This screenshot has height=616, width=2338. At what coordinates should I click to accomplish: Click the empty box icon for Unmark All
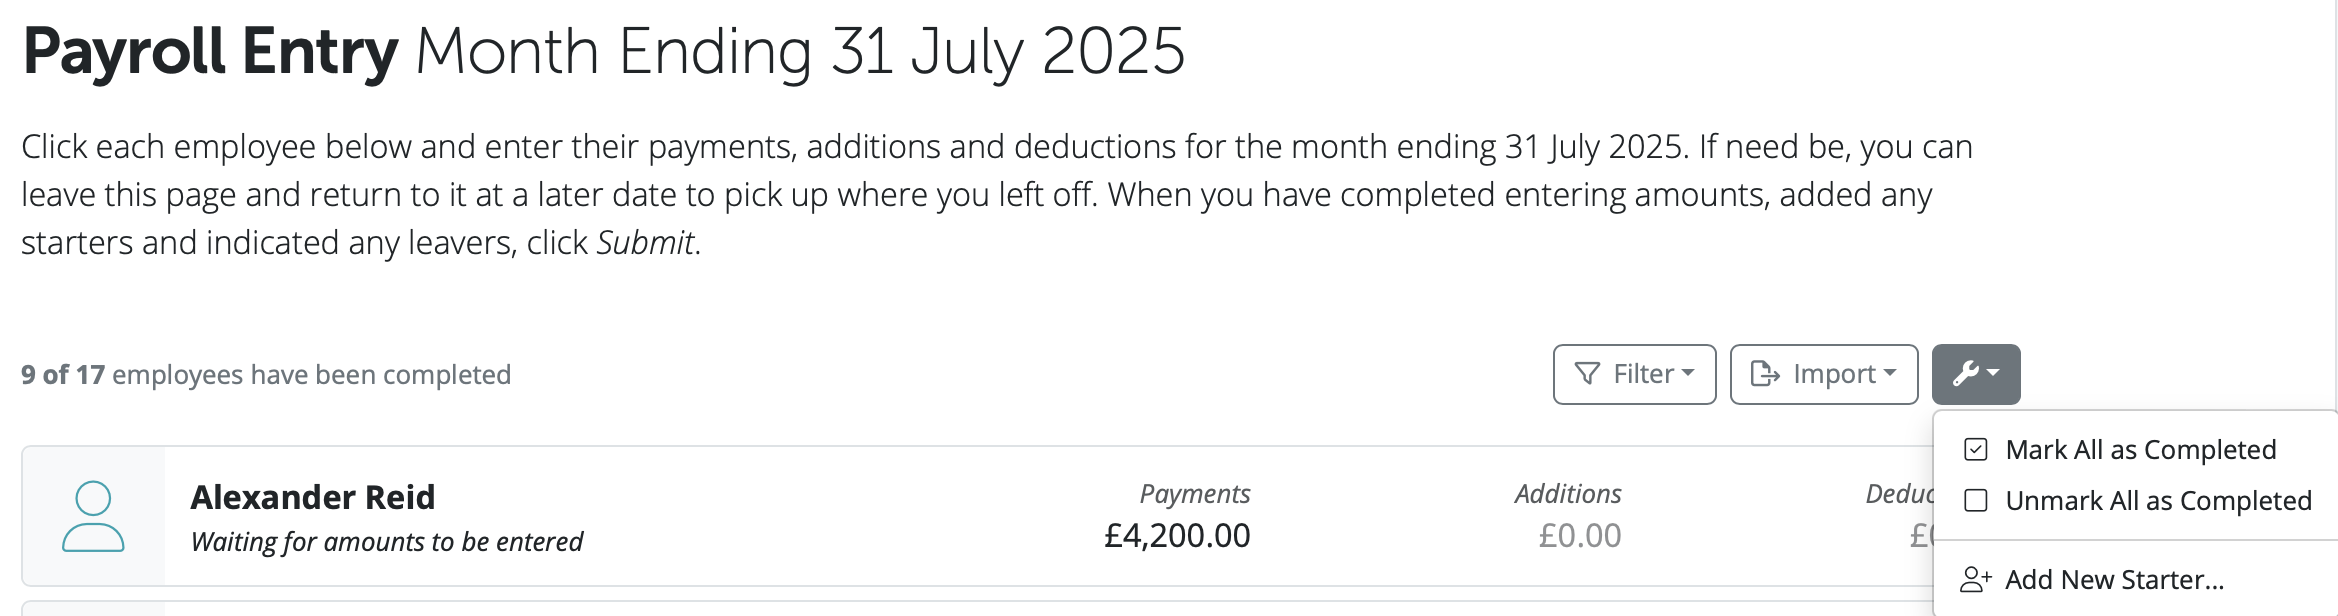[1976, 500]
